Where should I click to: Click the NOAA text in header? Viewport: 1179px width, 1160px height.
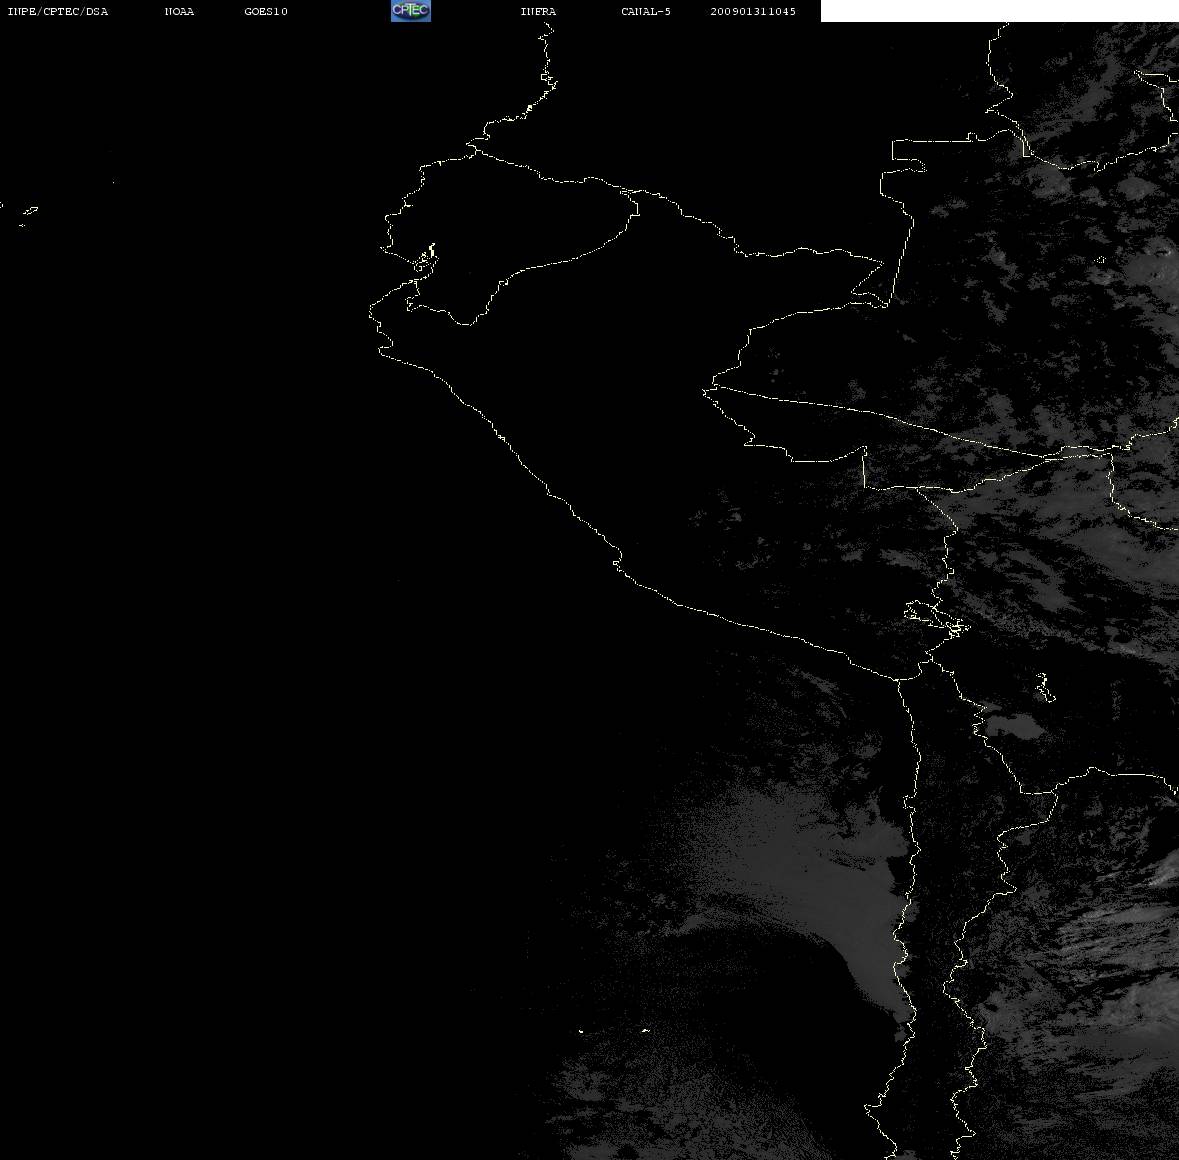click(179, 11)
